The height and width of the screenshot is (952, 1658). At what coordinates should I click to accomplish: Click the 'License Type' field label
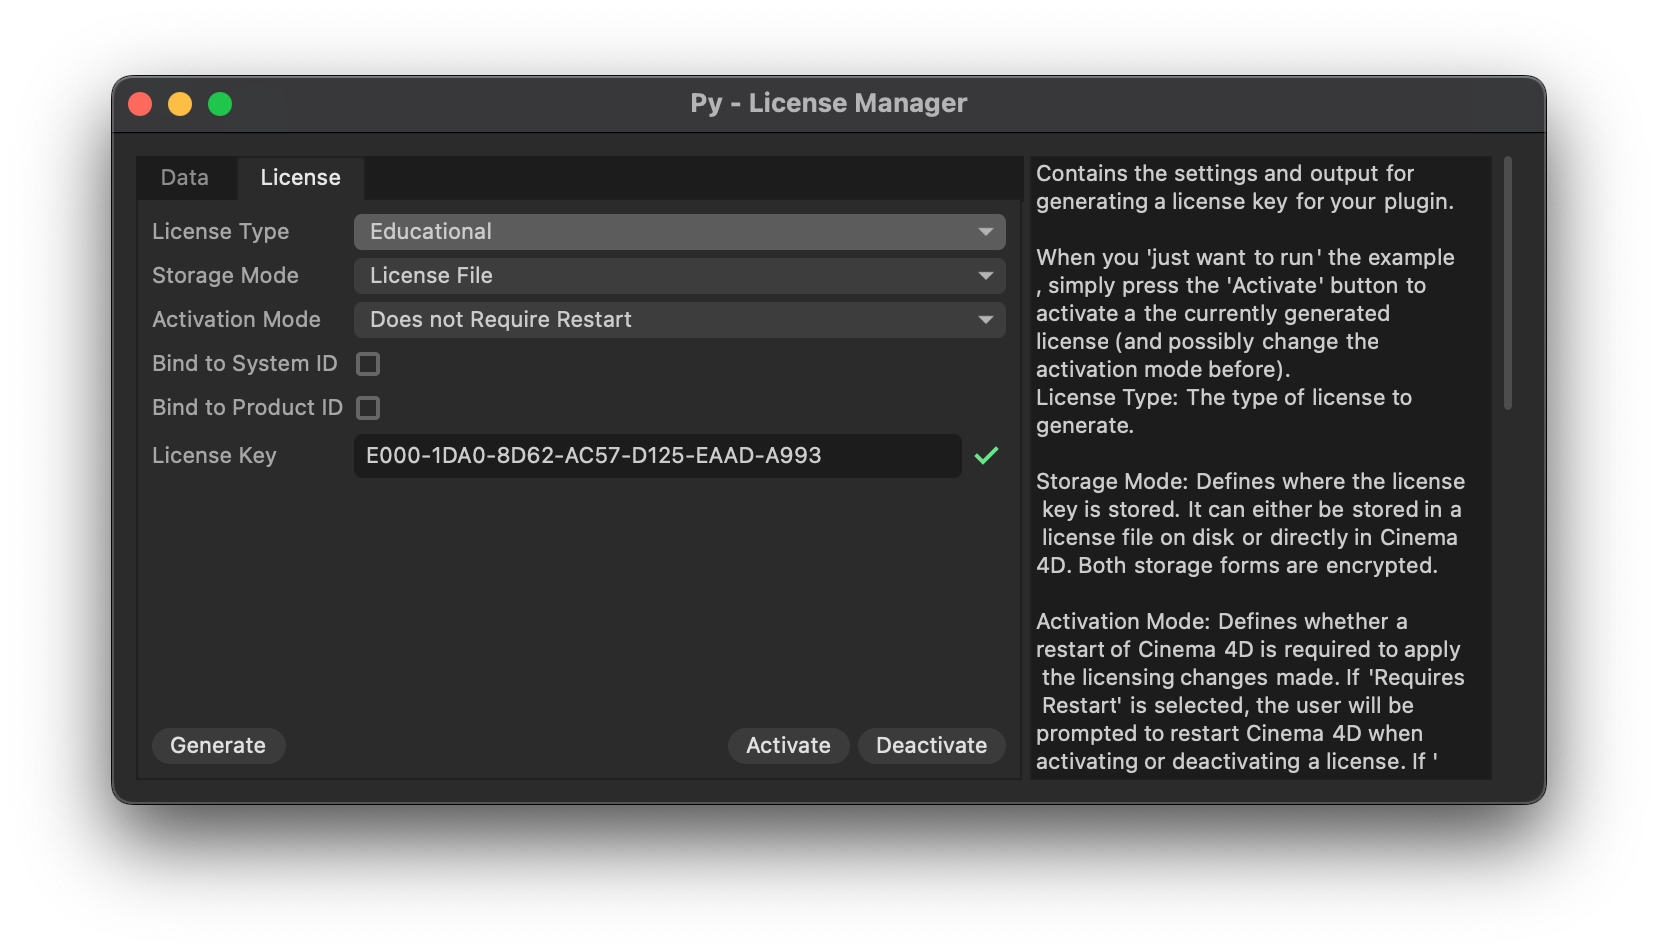coord(220,232)
